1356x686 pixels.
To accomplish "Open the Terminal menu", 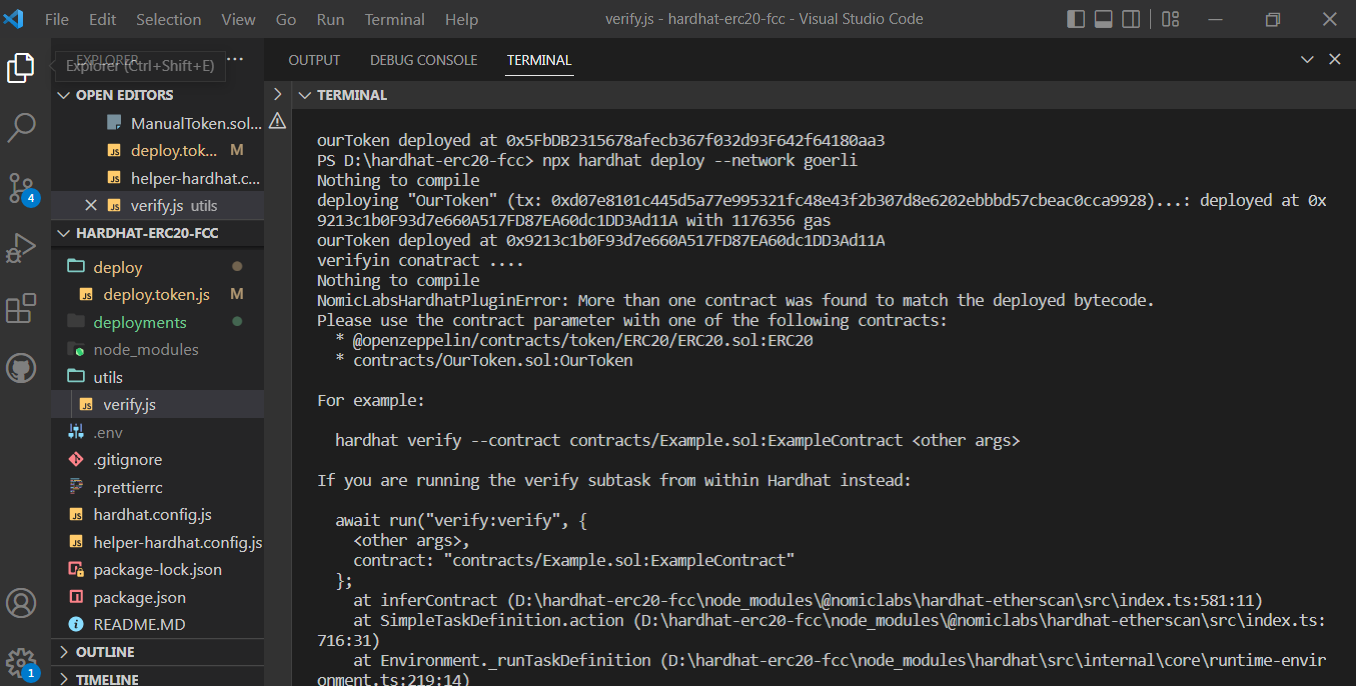I will point(394,20).
